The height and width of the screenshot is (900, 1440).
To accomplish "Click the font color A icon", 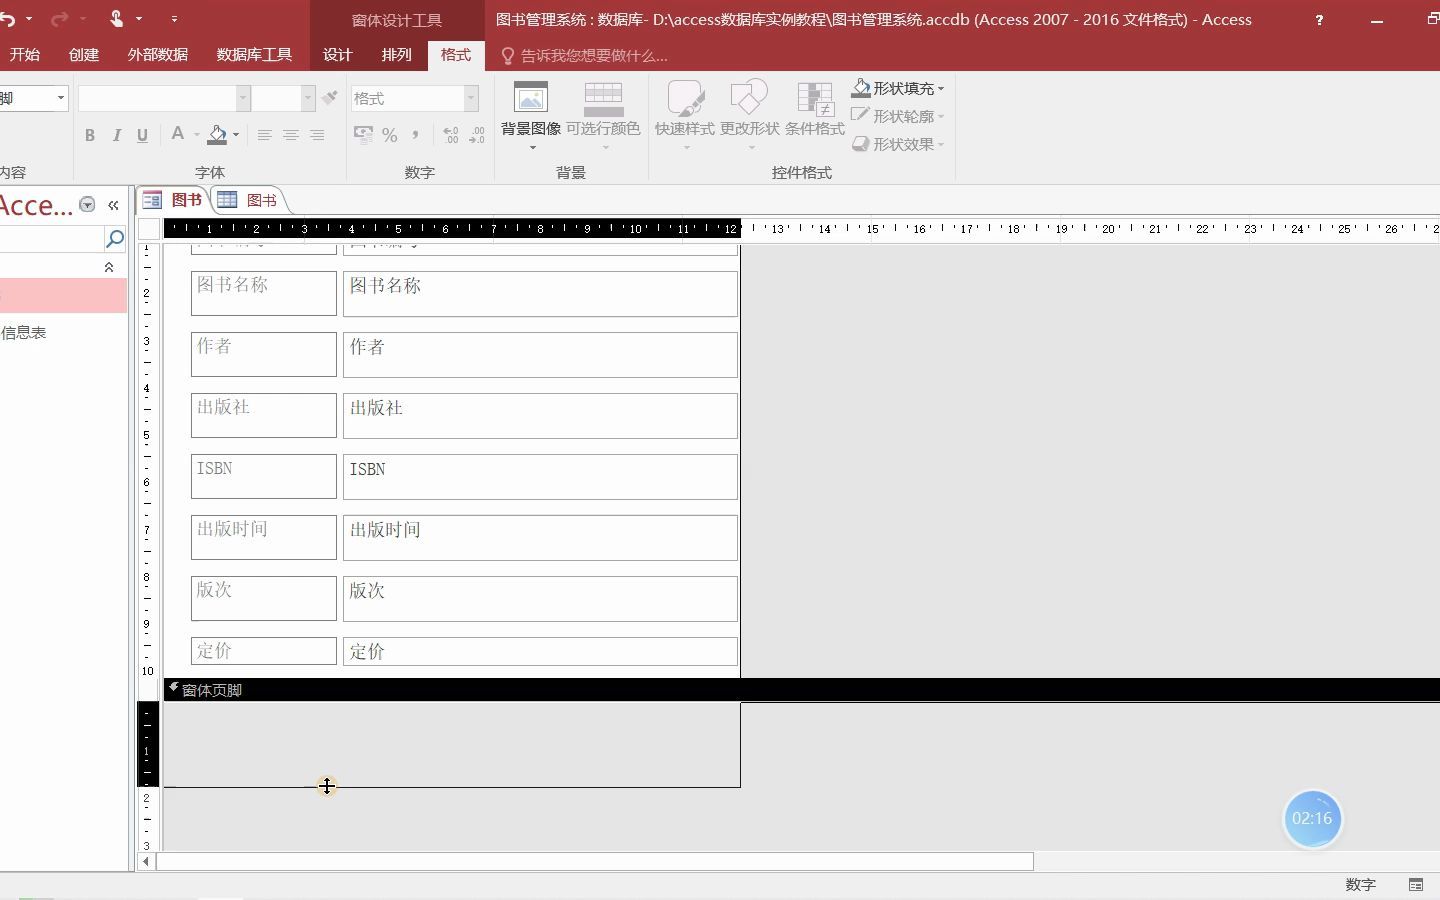I will pos(177,134).
